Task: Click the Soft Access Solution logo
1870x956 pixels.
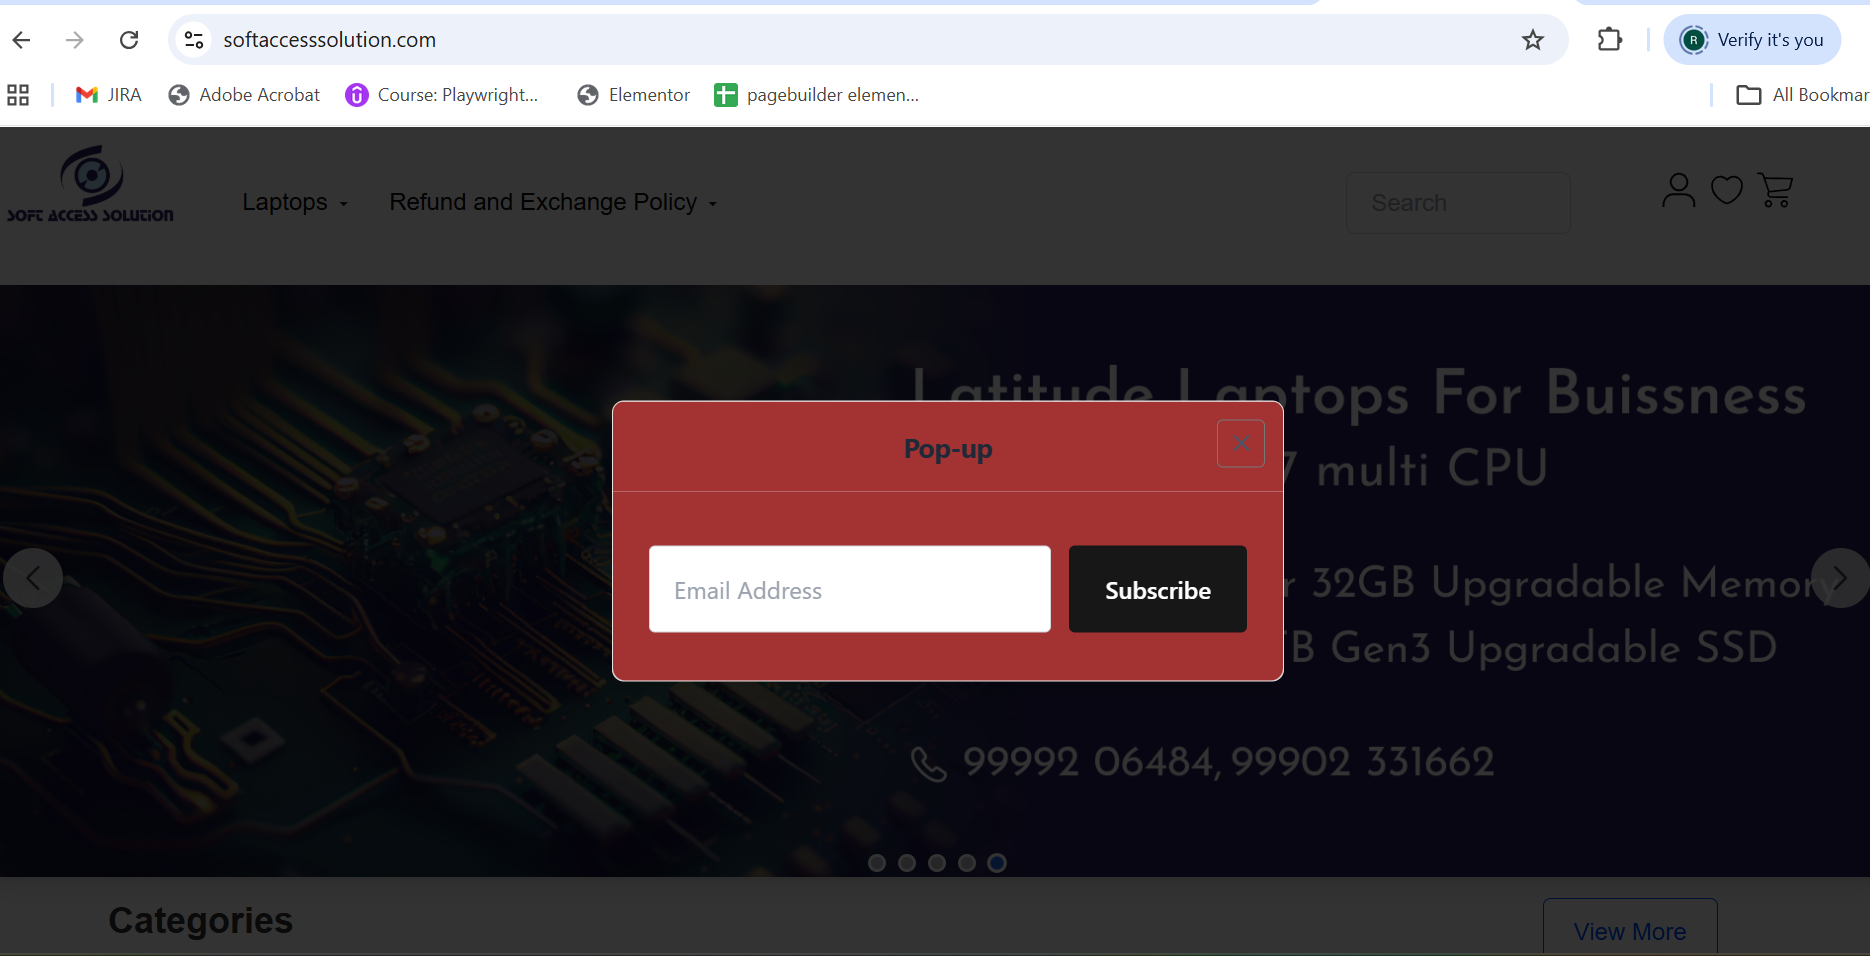Action: coord(91,184)
